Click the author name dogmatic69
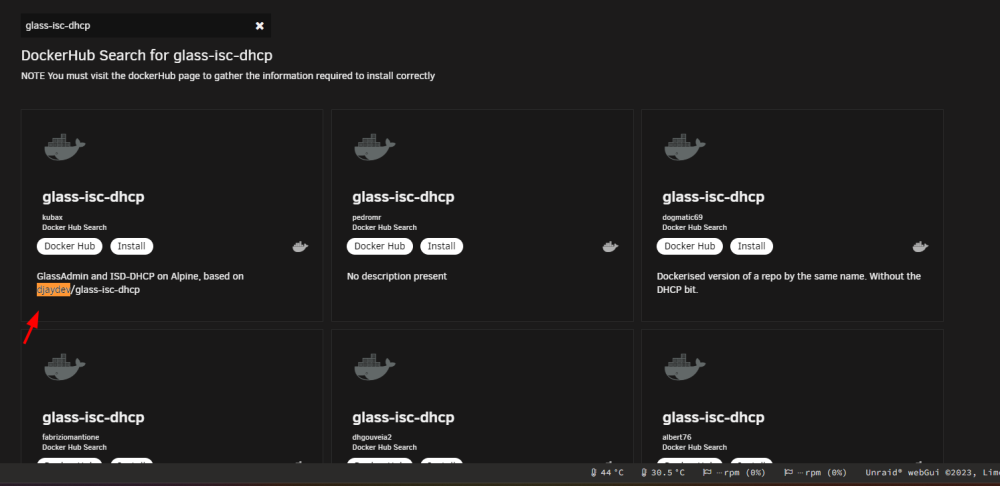 tap(682, 217)
